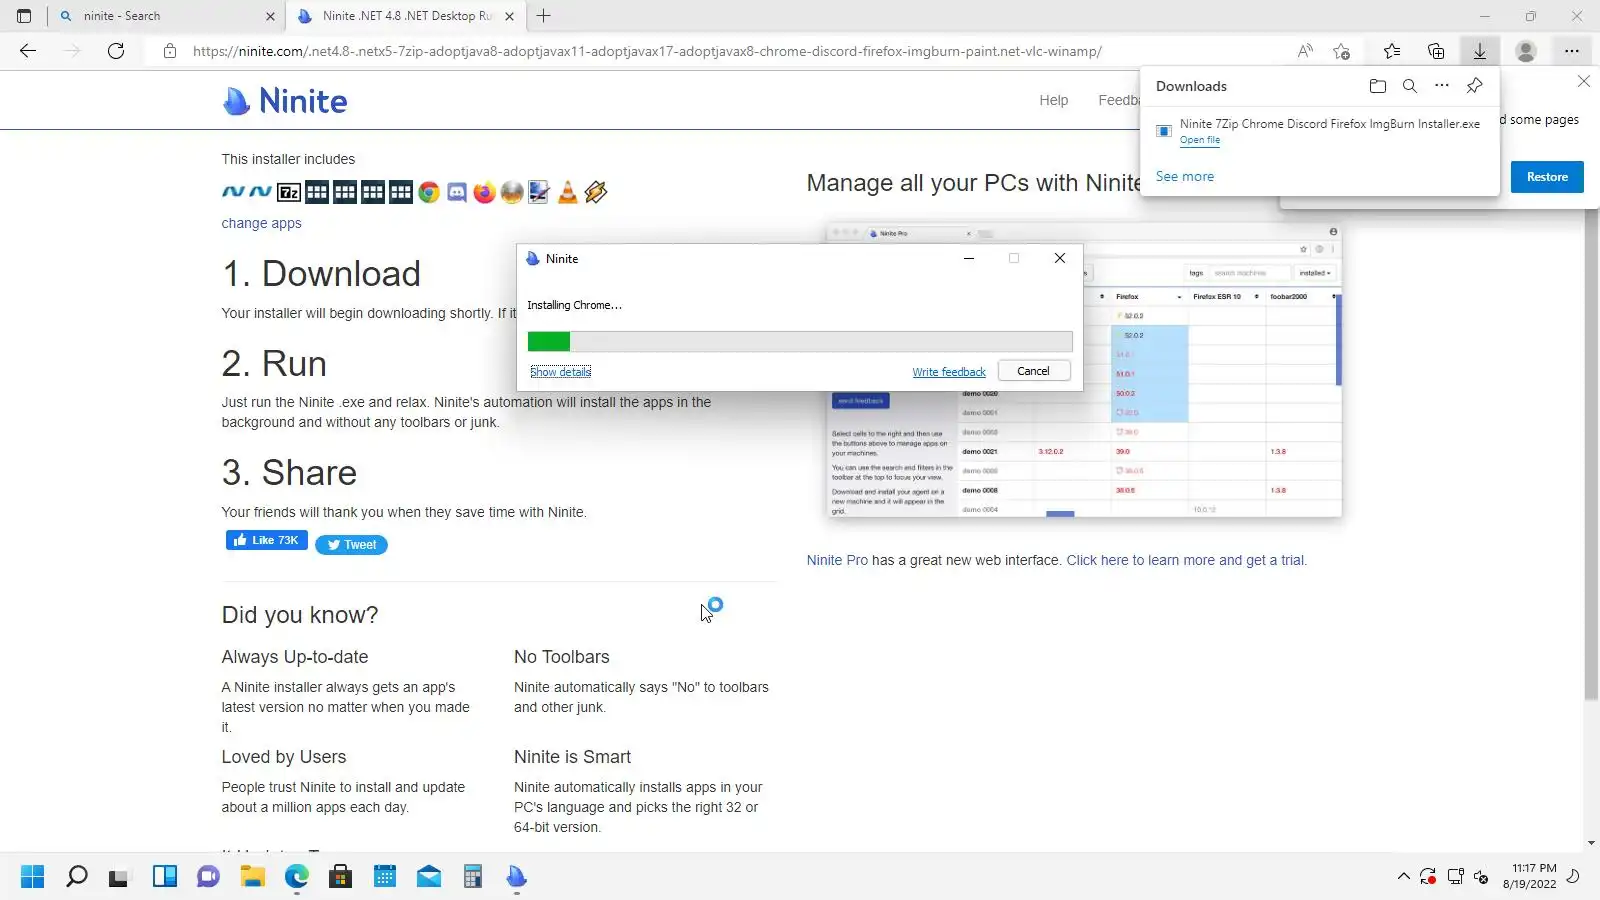This screenshot has width=1600, height=900.
Task: Click the Firefox icon in installer list
Action: tap(484, 192)
